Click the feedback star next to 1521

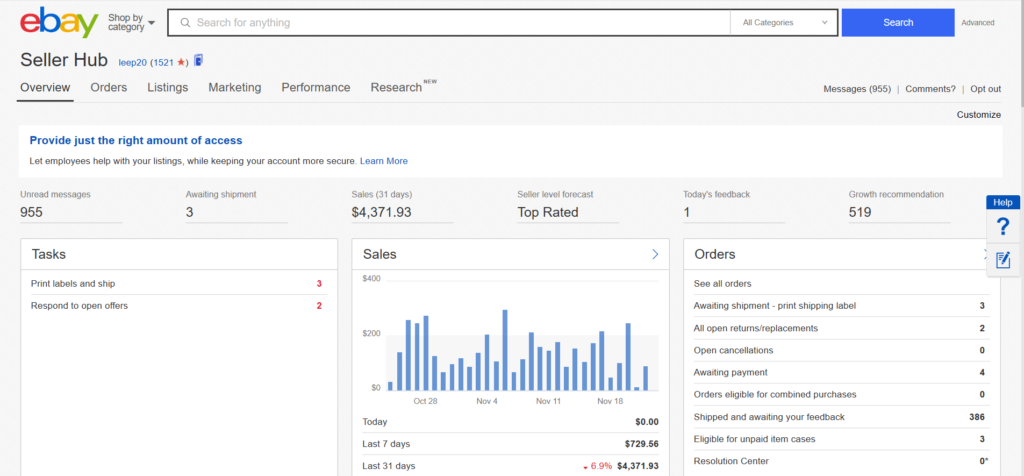coord(181,62)
